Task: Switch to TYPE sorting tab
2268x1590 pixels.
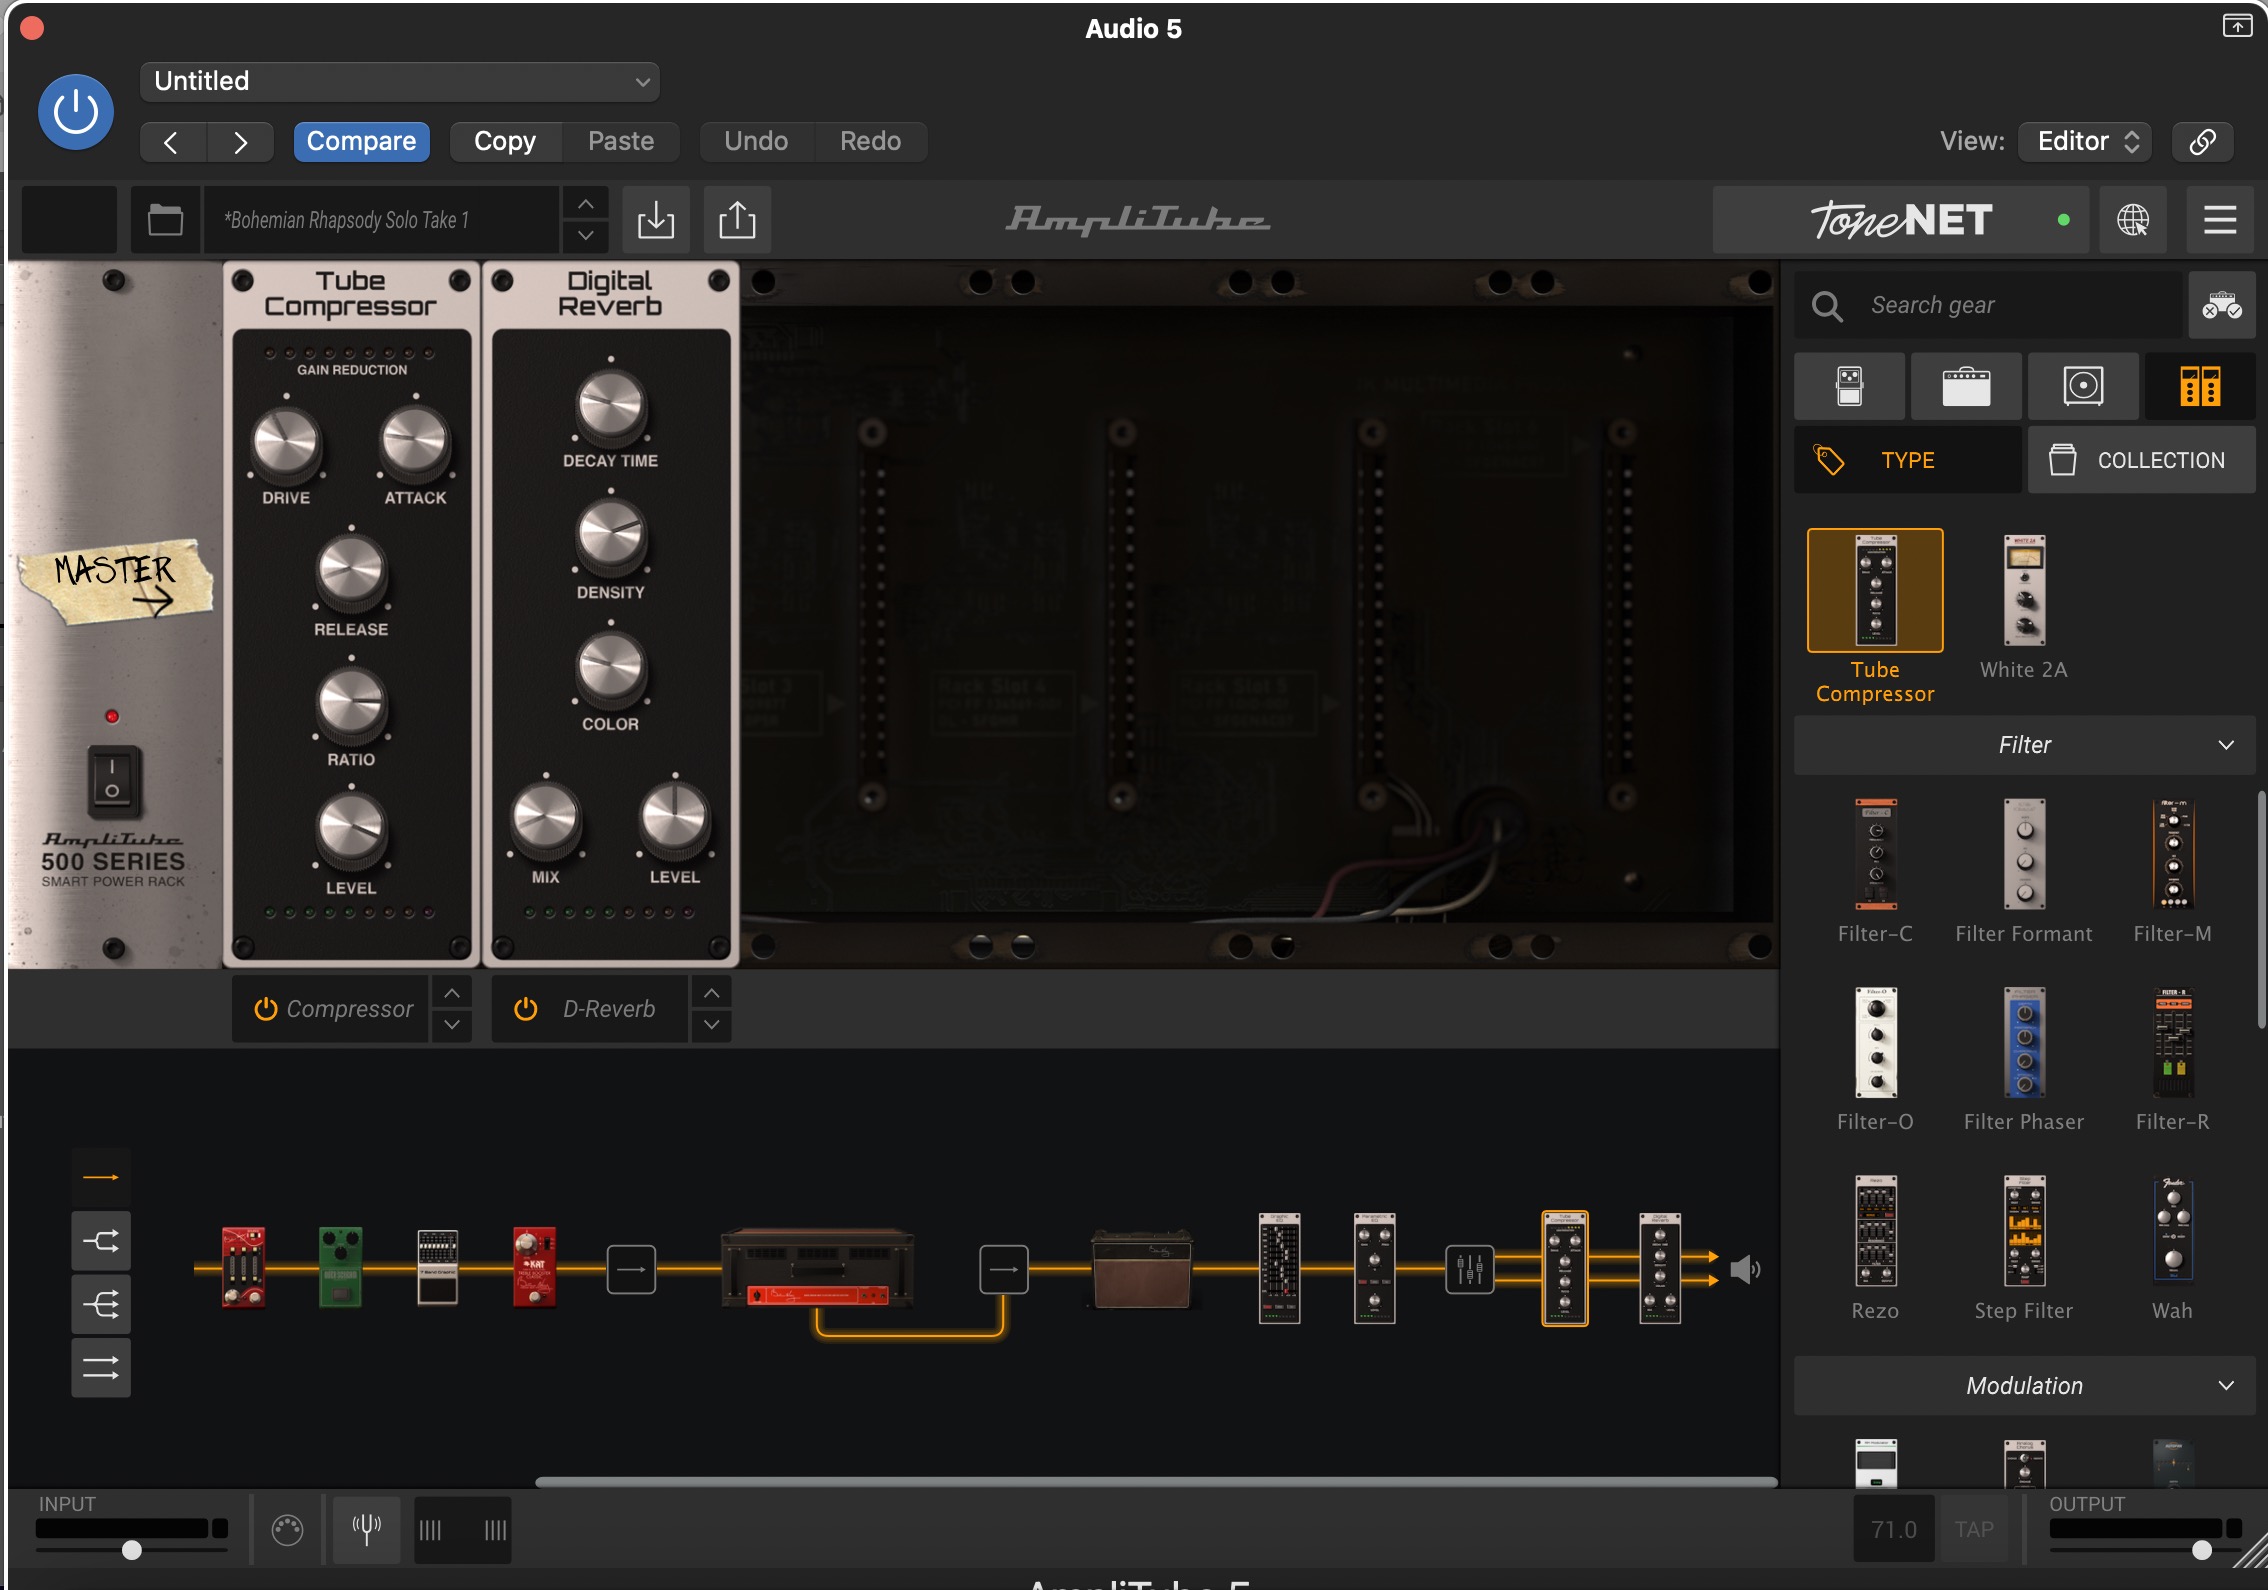Action: [x=1908, y=460]
